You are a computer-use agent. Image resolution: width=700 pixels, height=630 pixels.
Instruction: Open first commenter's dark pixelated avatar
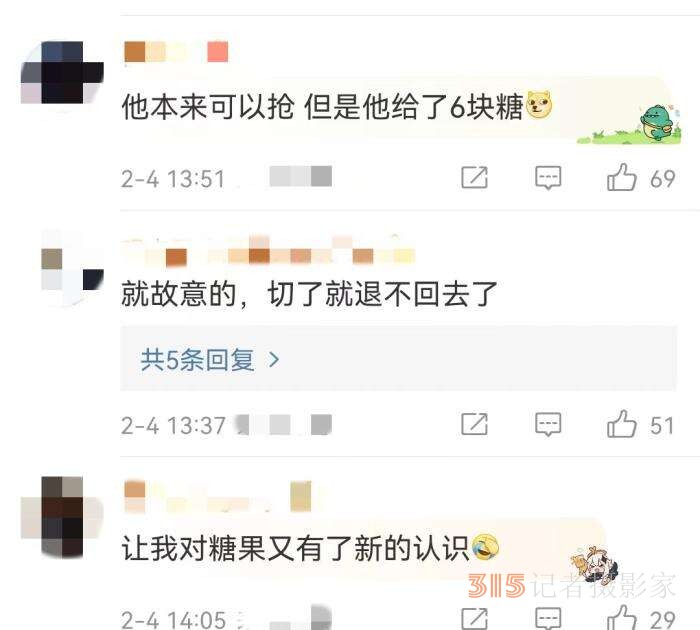point(62,73)
